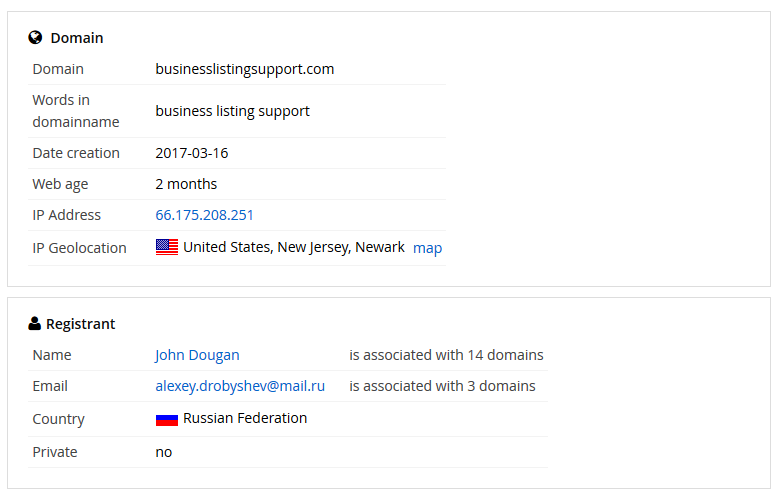Image resolution: width=779 pixels, height=497 pixels.
Task: Open the alexey.drobyshev@mail.ru email link
Action: [x=240, y=386]
